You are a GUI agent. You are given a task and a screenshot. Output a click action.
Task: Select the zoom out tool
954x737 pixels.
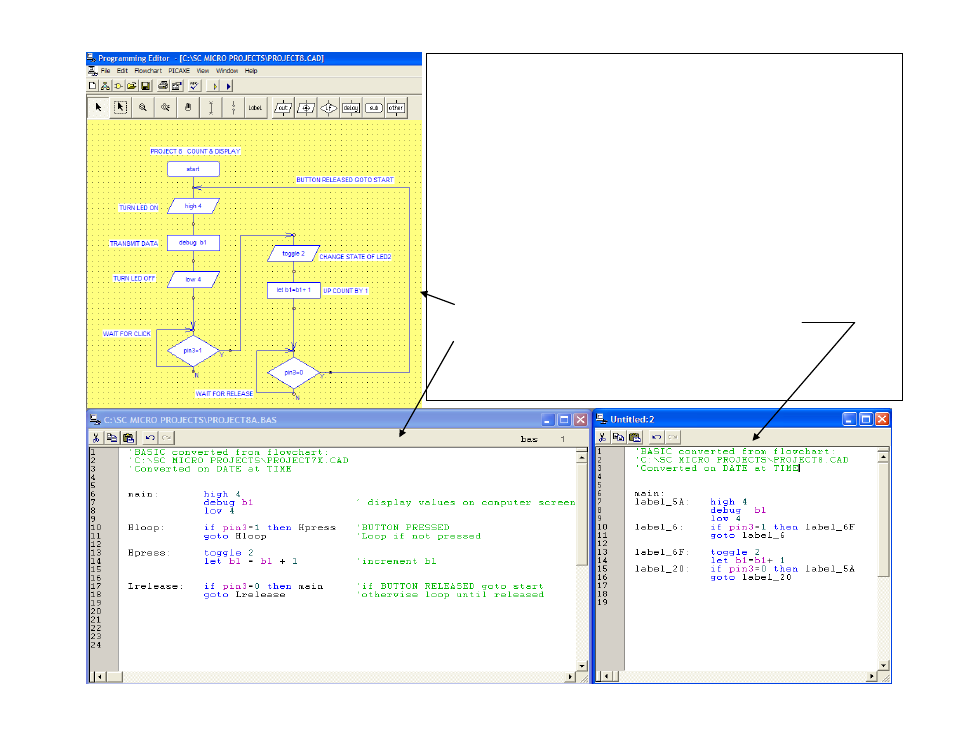click(165, 108)
